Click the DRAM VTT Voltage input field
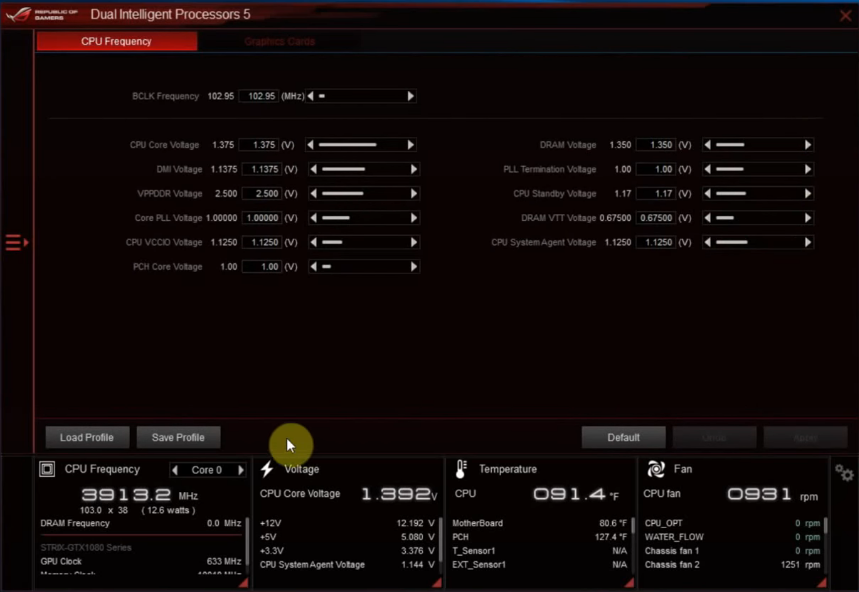The height and width of the screenshot is (592, 859). pos(656,218)
